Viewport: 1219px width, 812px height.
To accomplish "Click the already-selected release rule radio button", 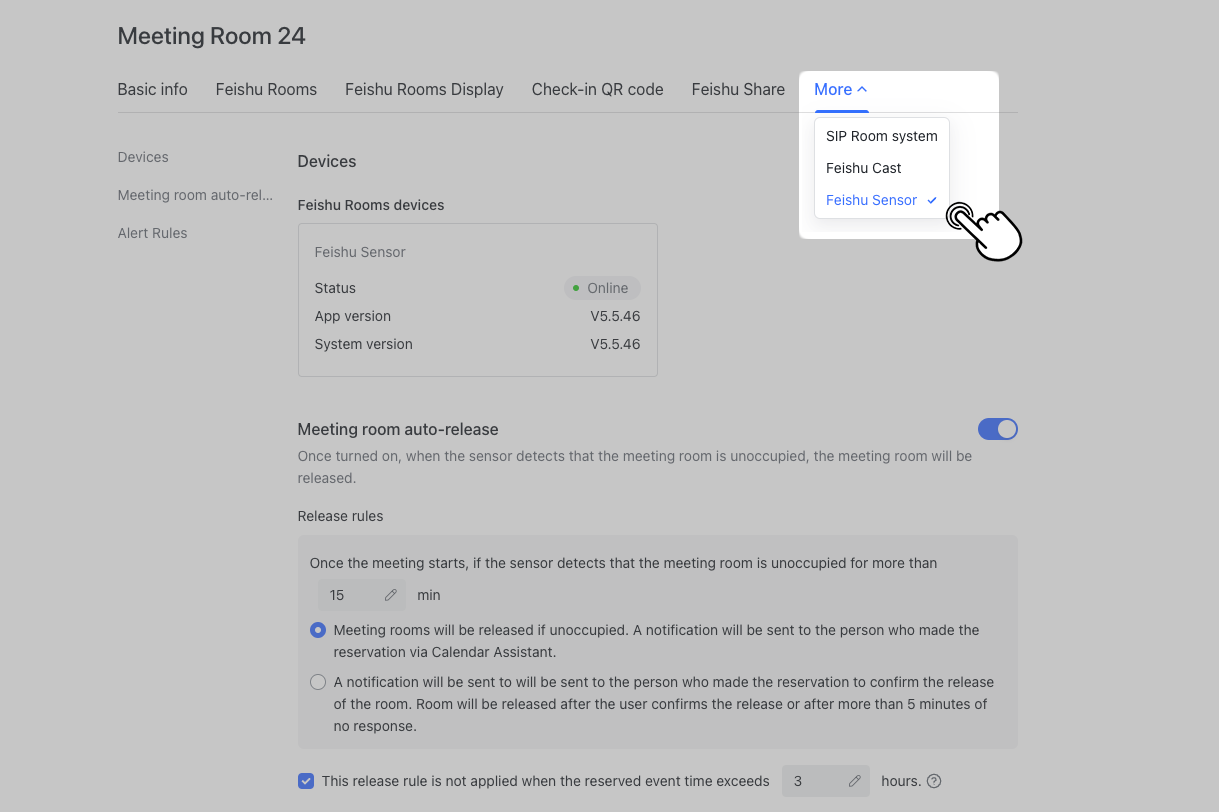I will (317, 630).
